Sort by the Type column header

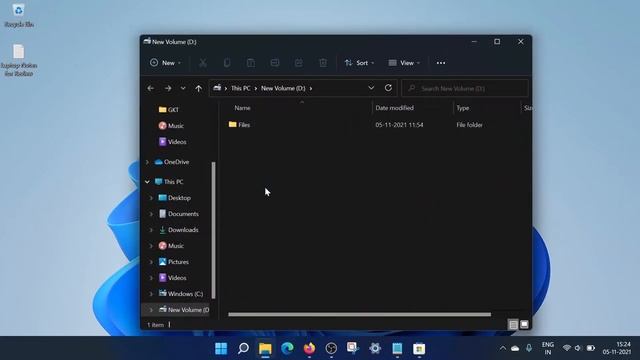(462, 108)
